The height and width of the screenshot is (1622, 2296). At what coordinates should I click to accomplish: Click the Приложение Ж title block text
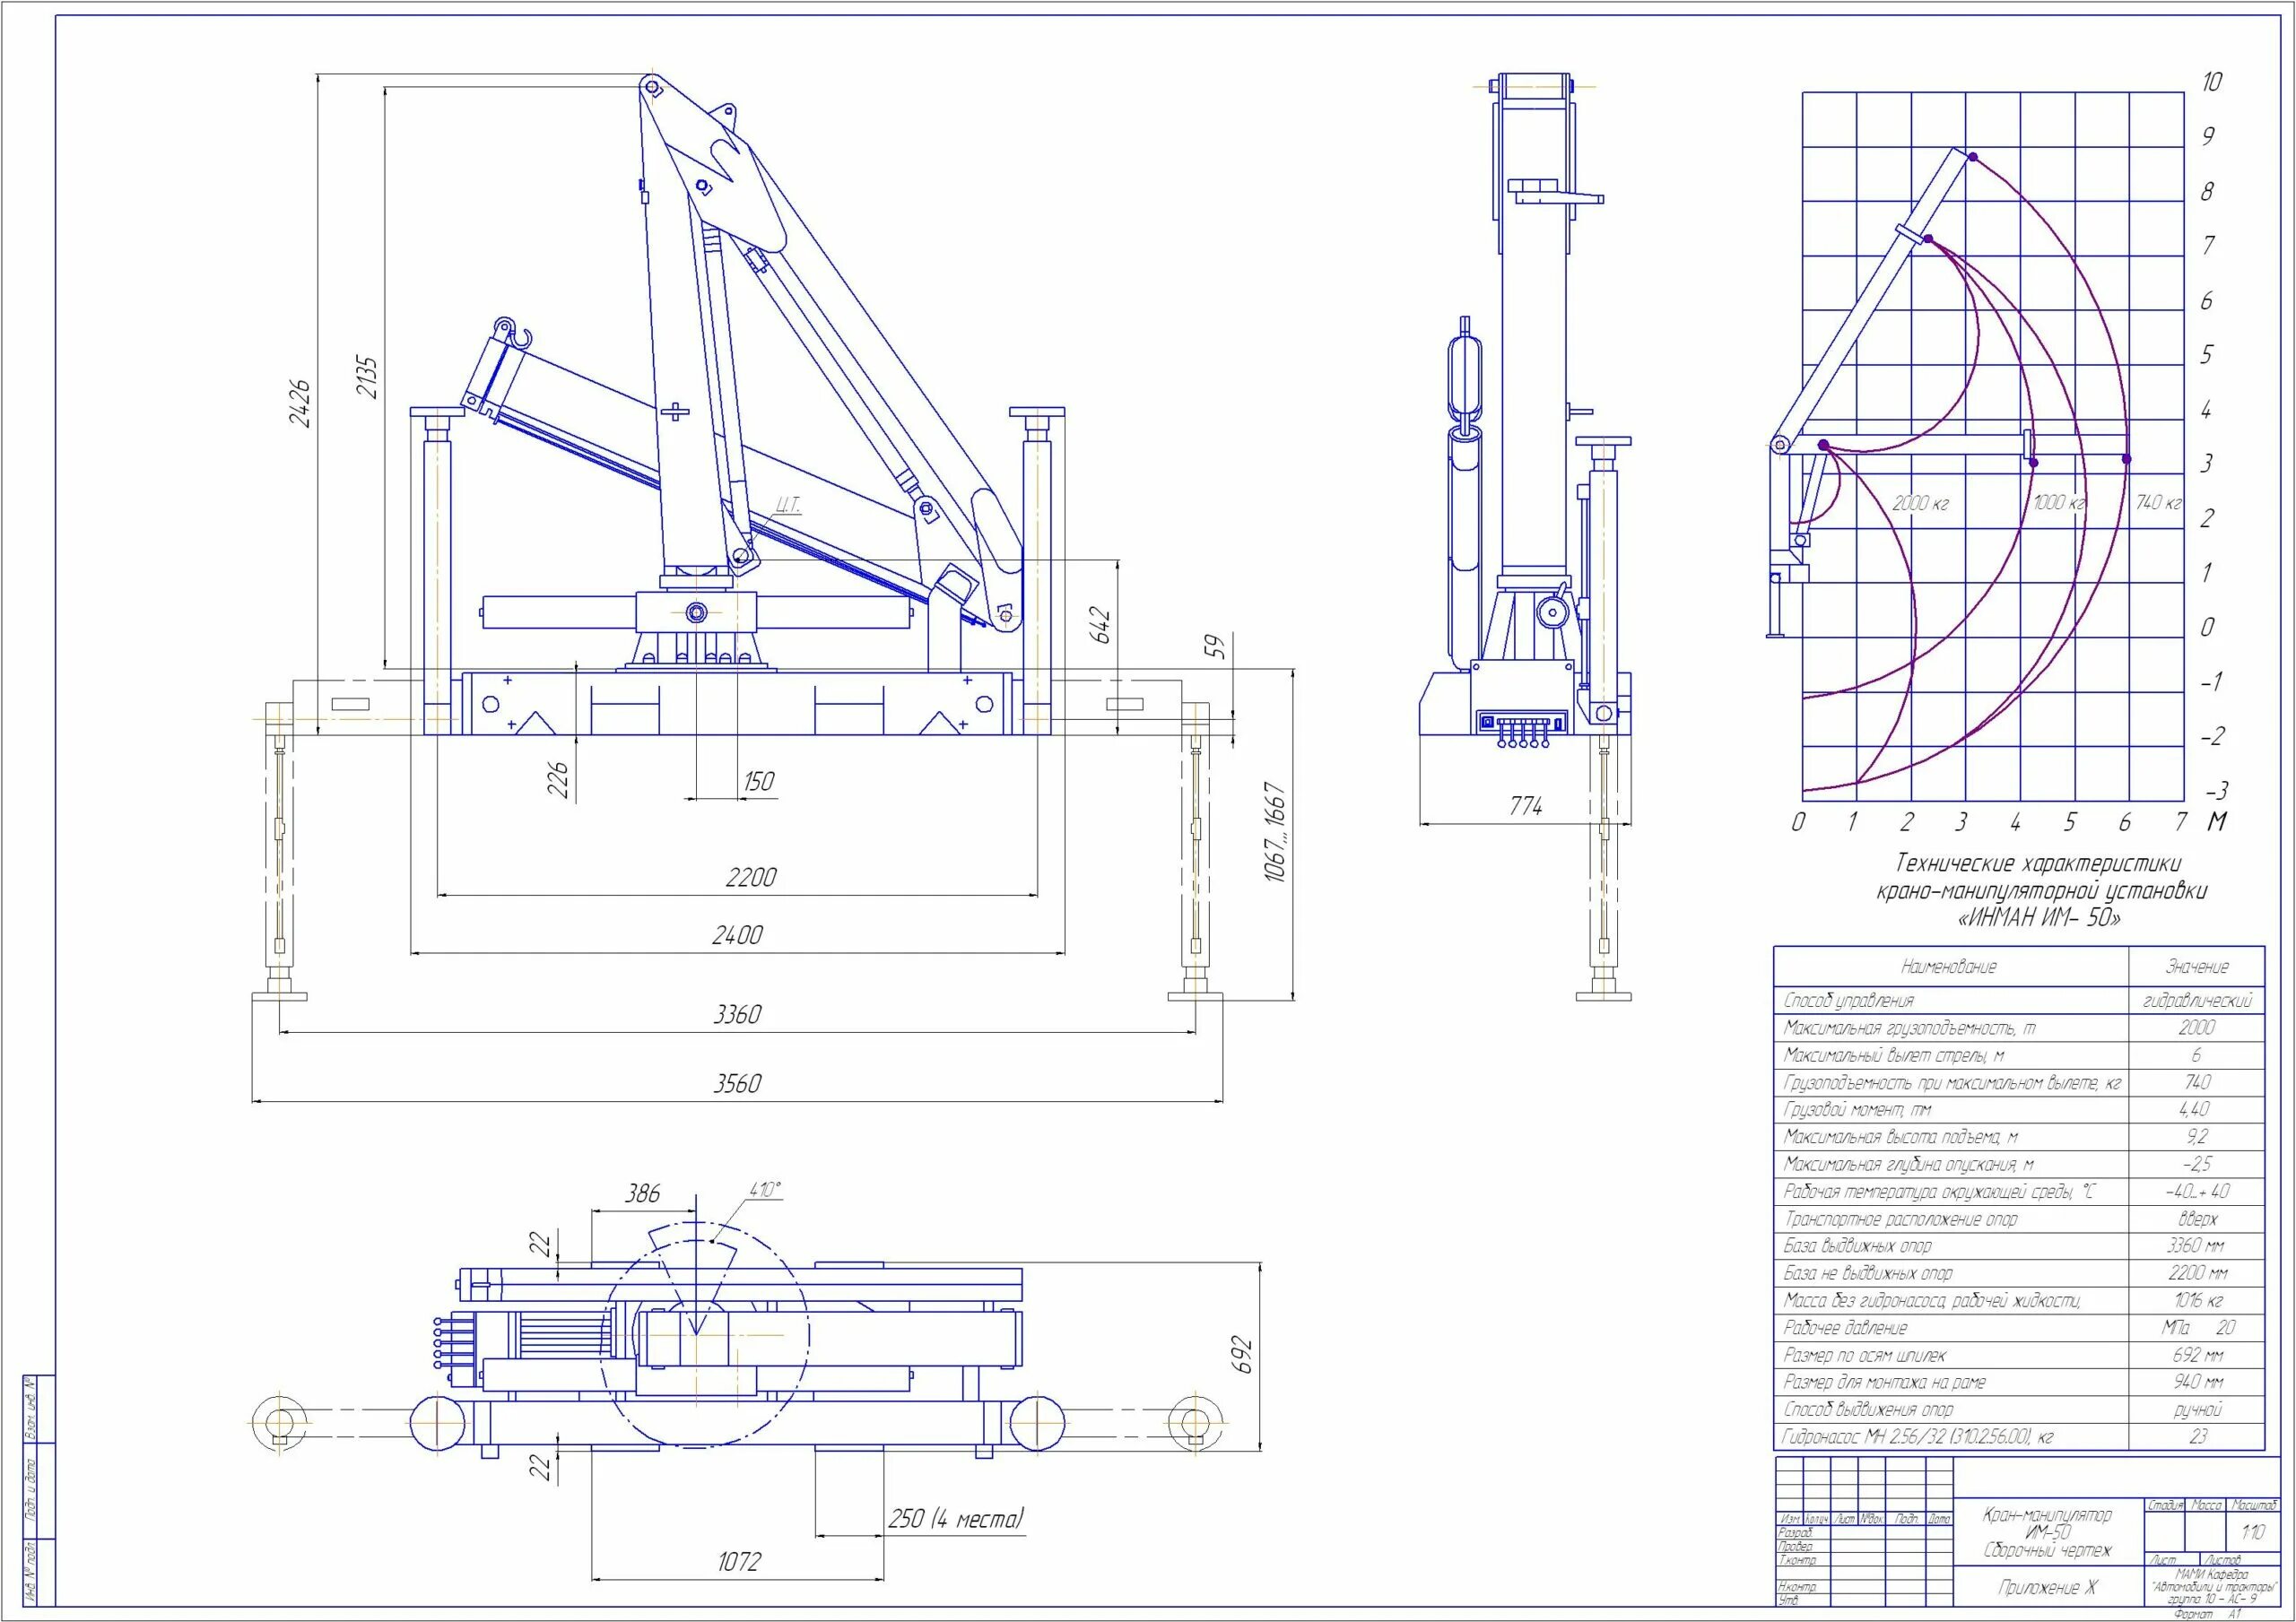point(2047,1588)
